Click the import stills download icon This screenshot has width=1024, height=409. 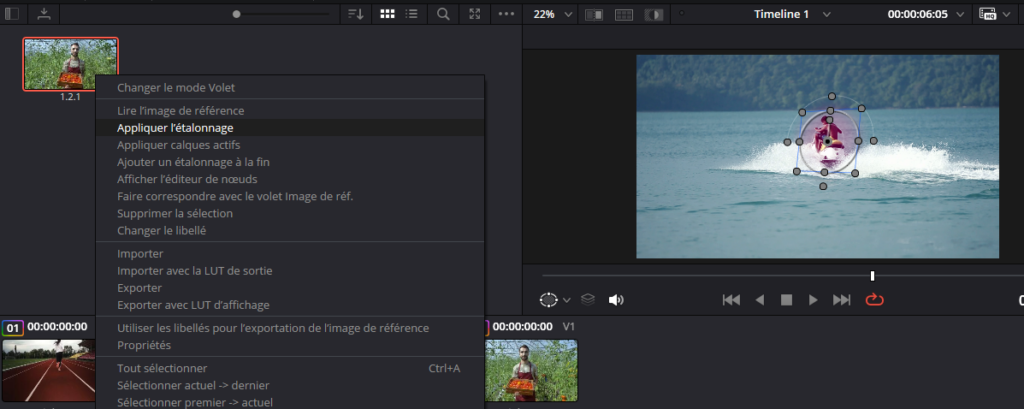(44, 15)
